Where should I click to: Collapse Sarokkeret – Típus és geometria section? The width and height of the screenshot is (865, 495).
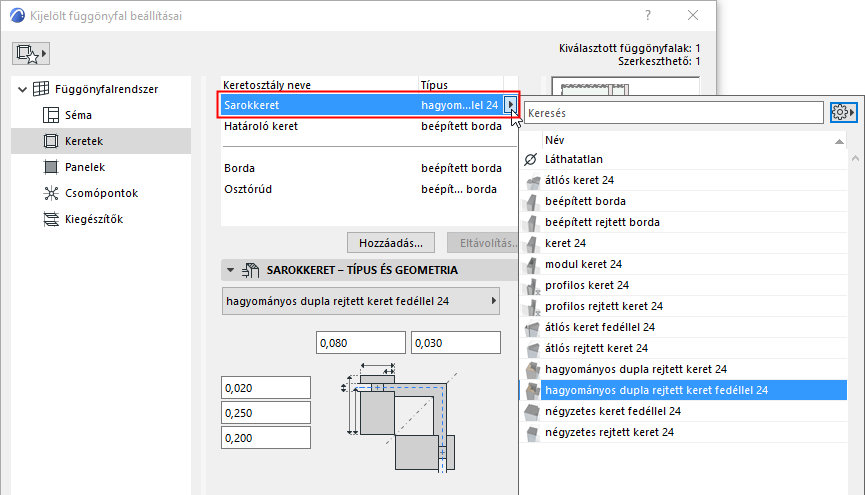pyautogui.click(x=231, y=270)
